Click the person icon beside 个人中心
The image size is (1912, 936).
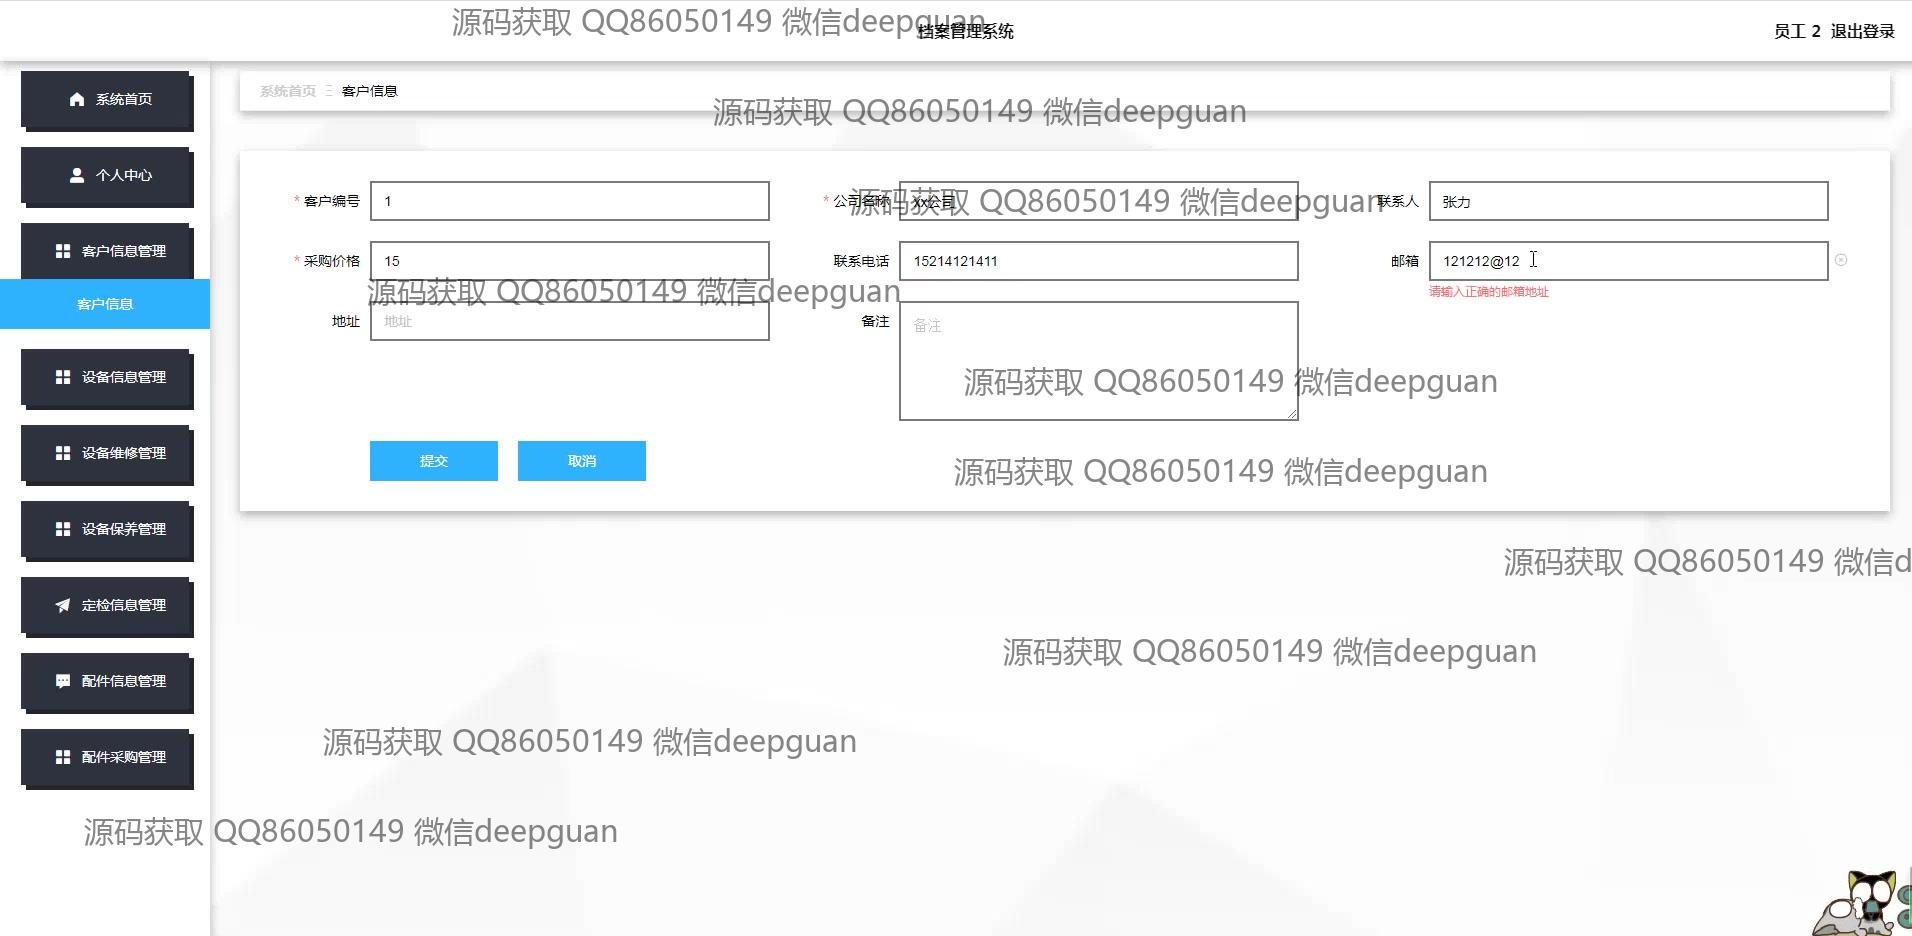pos(77,175)
